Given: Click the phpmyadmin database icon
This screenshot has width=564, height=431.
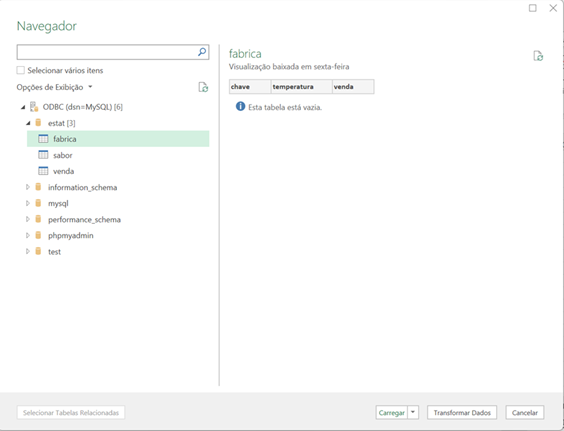Looking at the screenshot, I should pos(38,235).
